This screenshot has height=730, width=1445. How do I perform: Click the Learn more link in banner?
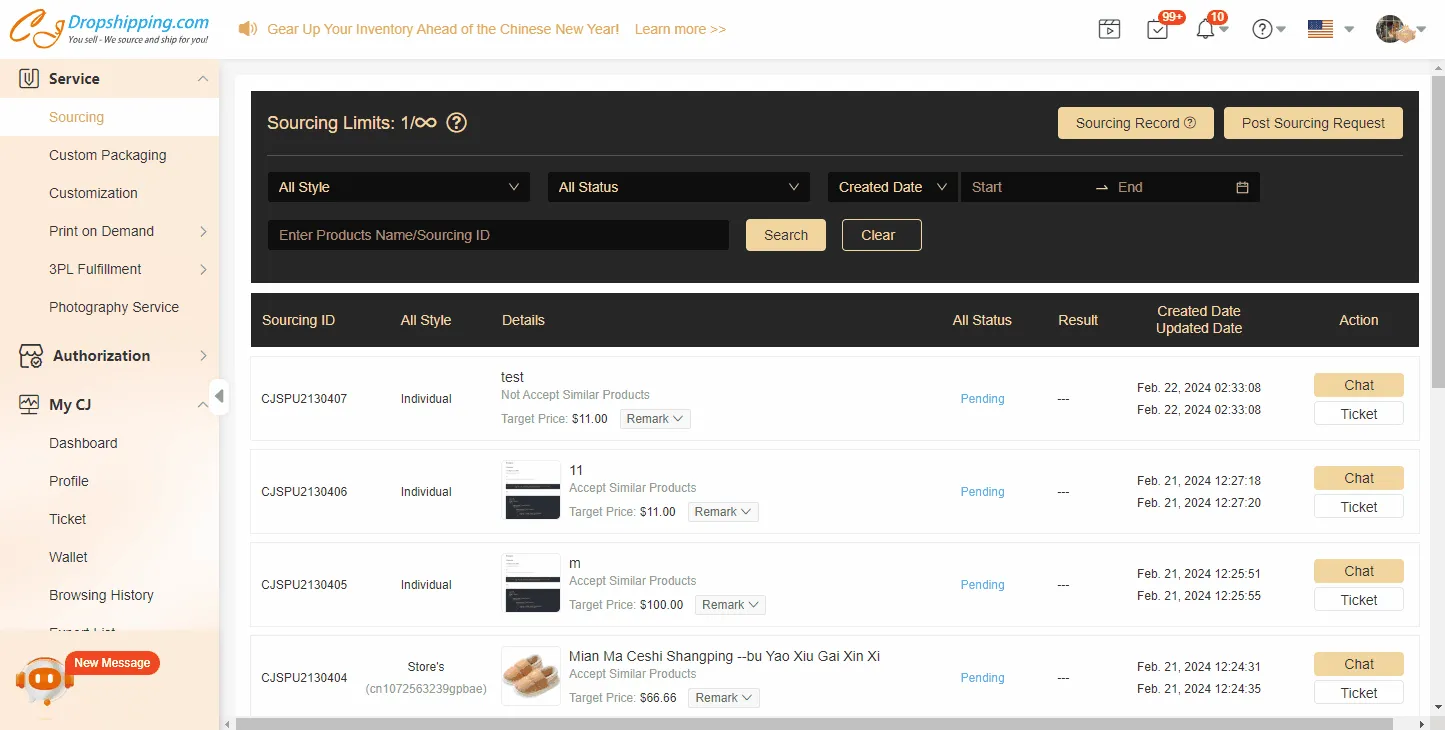[x=680, y=29]
